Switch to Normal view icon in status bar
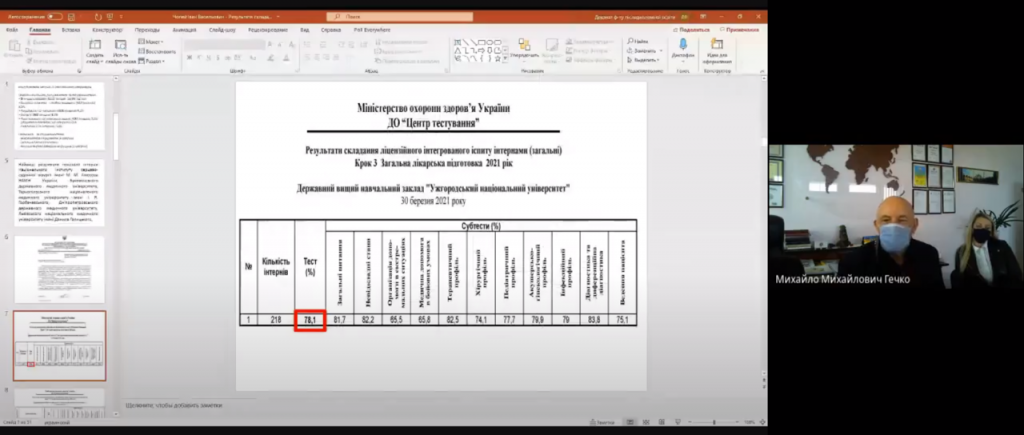The width and height of the screenshot is (1024, 435). (x=630, y=423)
